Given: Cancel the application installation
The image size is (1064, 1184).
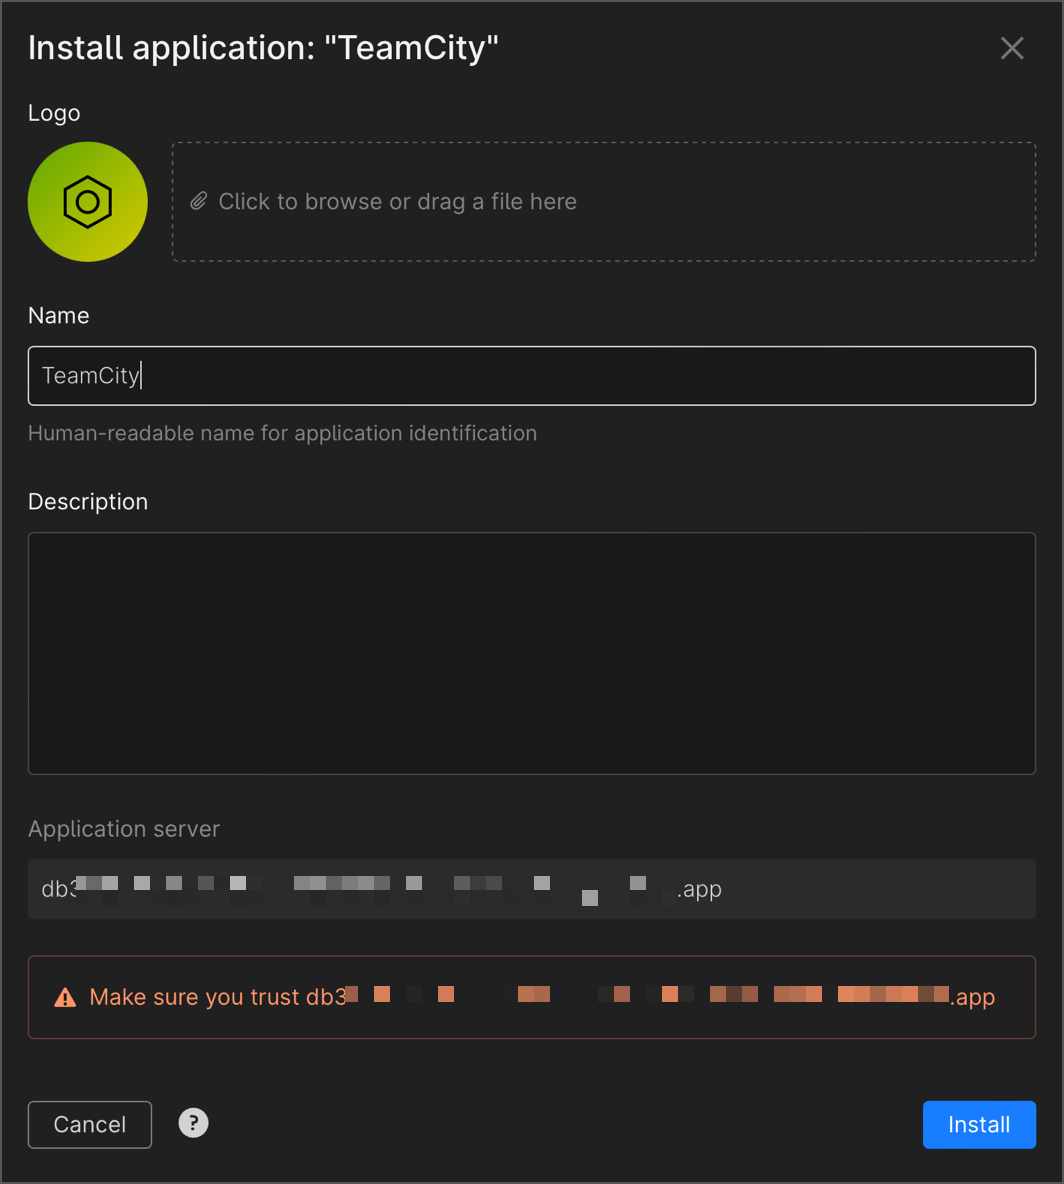Looking at the screenshot, I should [89, 1124].
